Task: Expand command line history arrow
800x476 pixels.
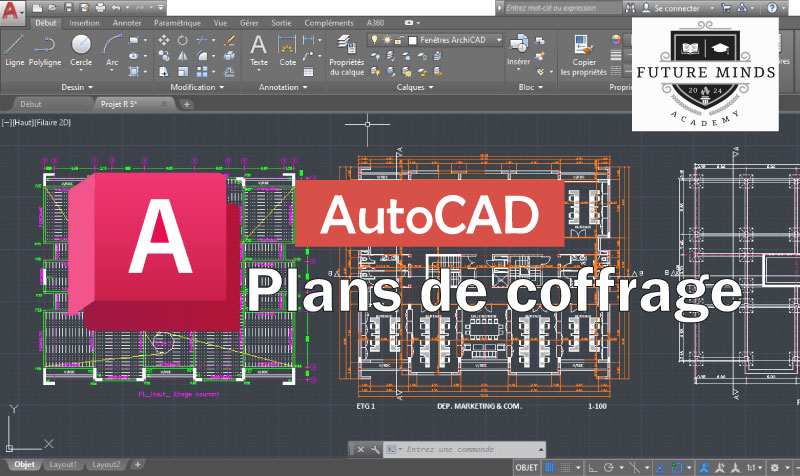Action: 540,449
